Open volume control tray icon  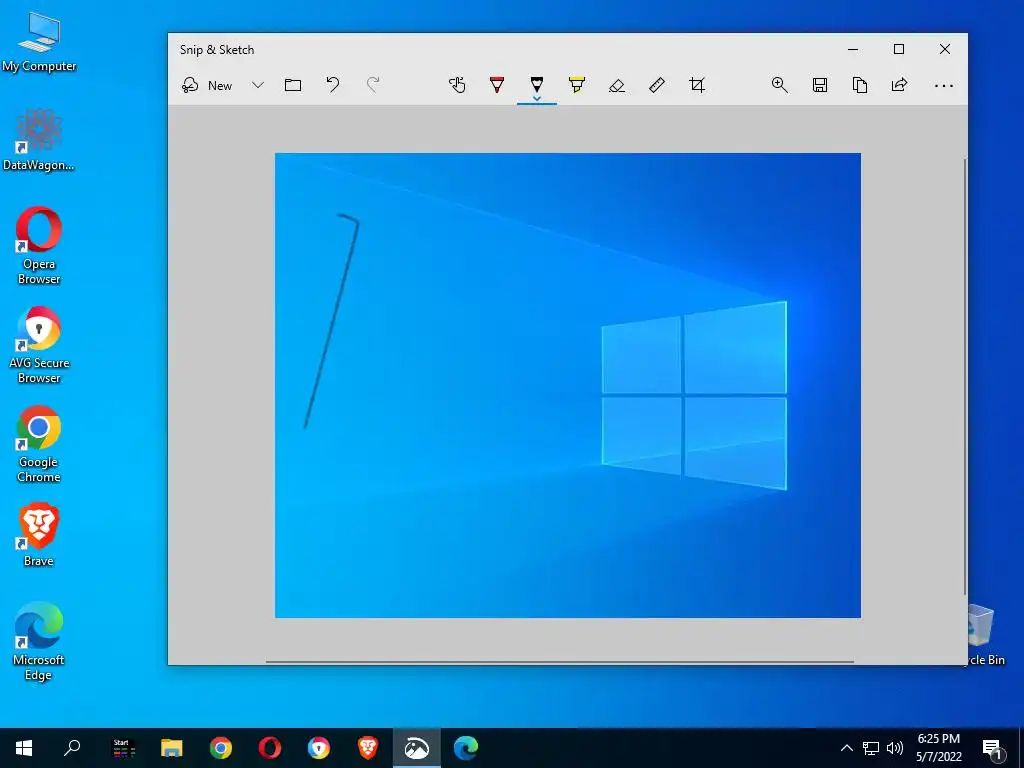pyautogui.click(x=895, y=748)
